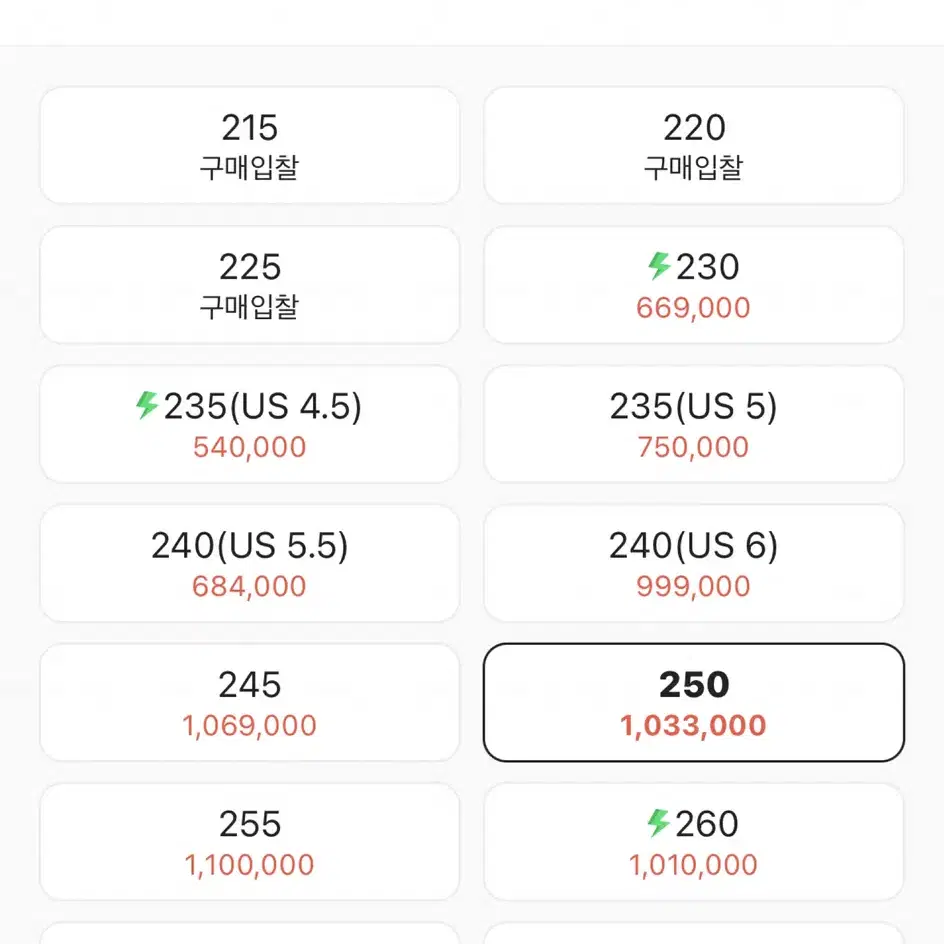Select size 230 priced 669,000
Screen dimensions: 944x944
(694, 285)
